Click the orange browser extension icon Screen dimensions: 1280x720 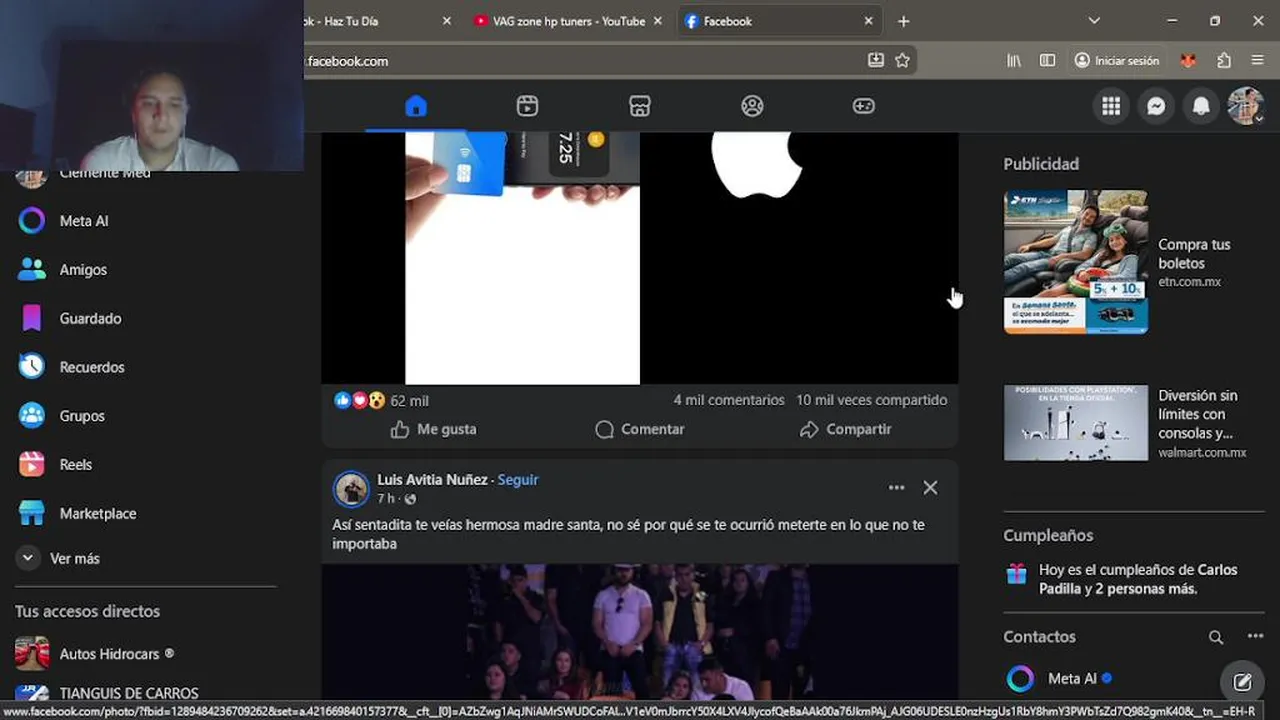coord(1188,61)
